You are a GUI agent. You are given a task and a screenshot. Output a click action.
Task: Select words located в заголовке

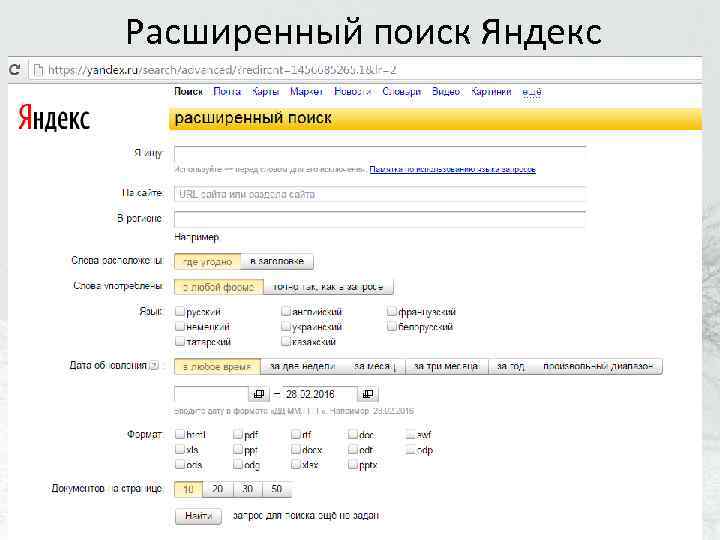point(277,262)
